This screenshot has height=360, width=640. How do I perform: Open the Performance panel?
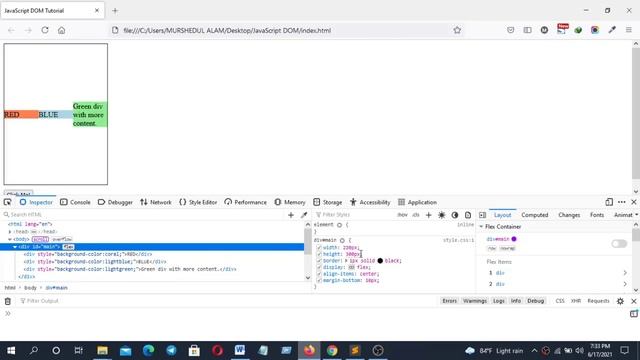click(245, 202)
